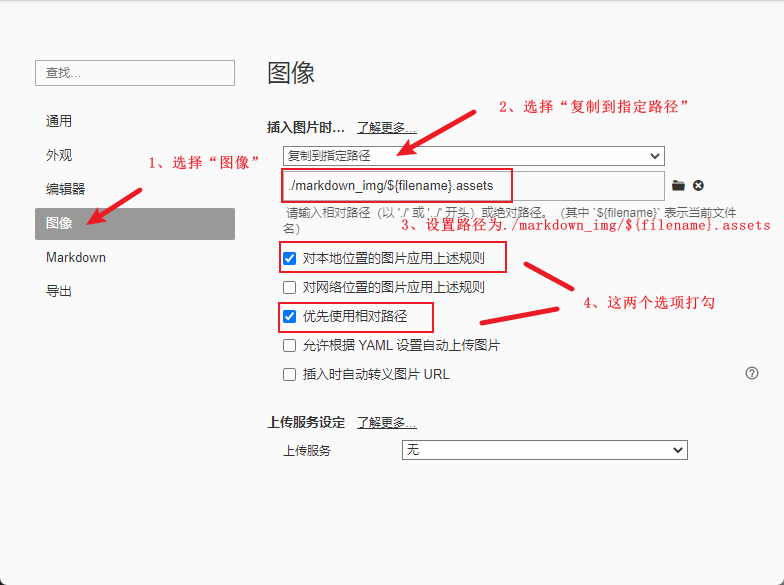Screen dimensions: 784x585
Task: Click the folder browse icon beside path field
Action: pyautogui.click(x=678, y=186)
